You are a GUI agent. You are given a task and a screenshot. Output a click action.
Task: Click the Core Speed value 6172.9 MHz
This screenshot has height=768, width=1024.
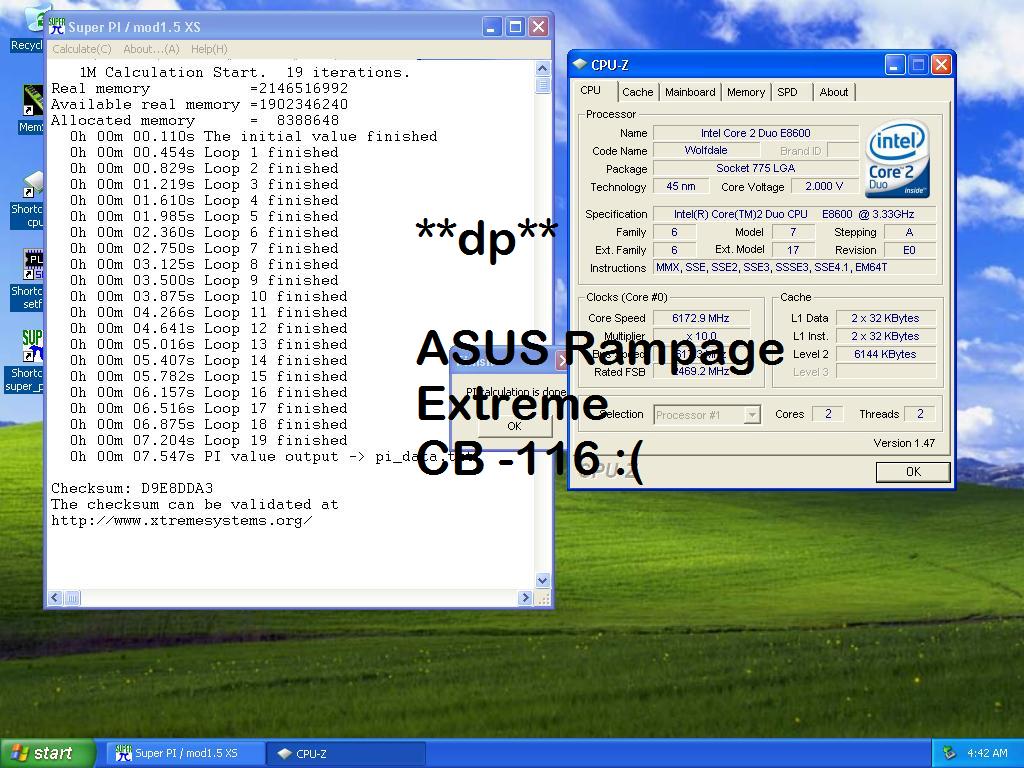coord(701,318)
